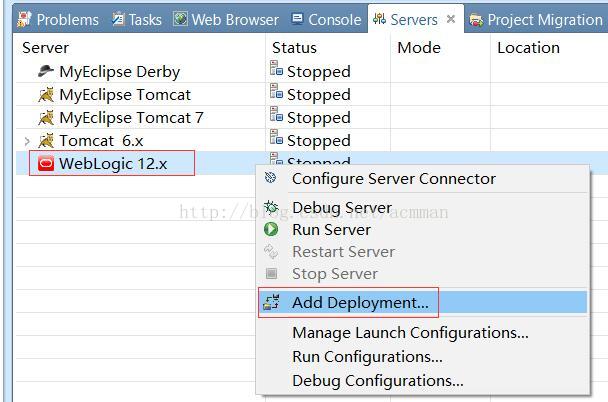Close the Servers tab
Screen dimensions: 608x402
pyautogui.click(x=451, y=19)
